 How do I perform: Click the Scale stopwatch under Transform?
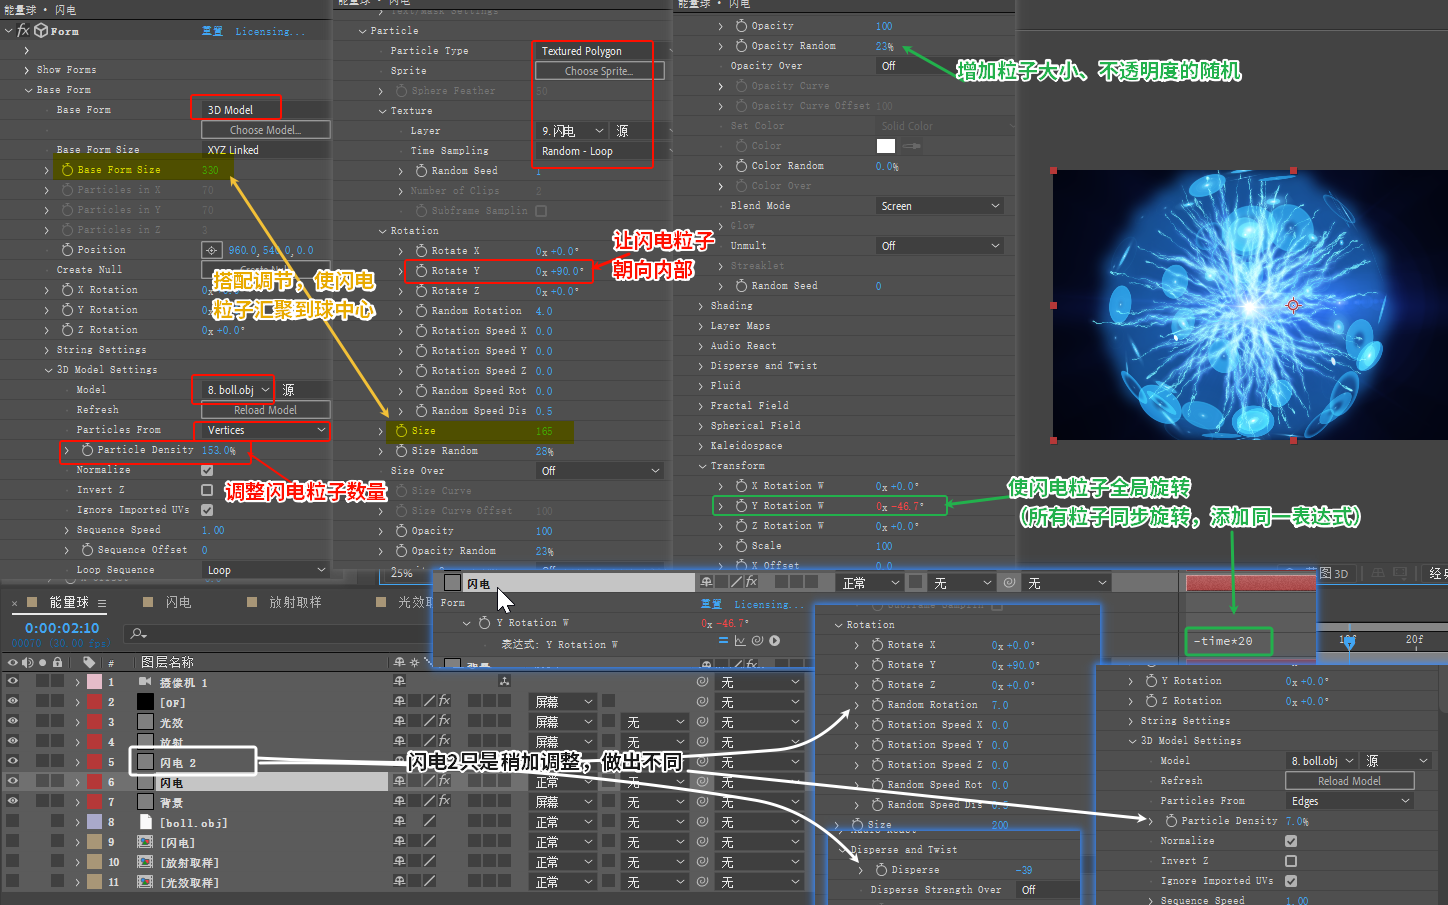(741, 546)
